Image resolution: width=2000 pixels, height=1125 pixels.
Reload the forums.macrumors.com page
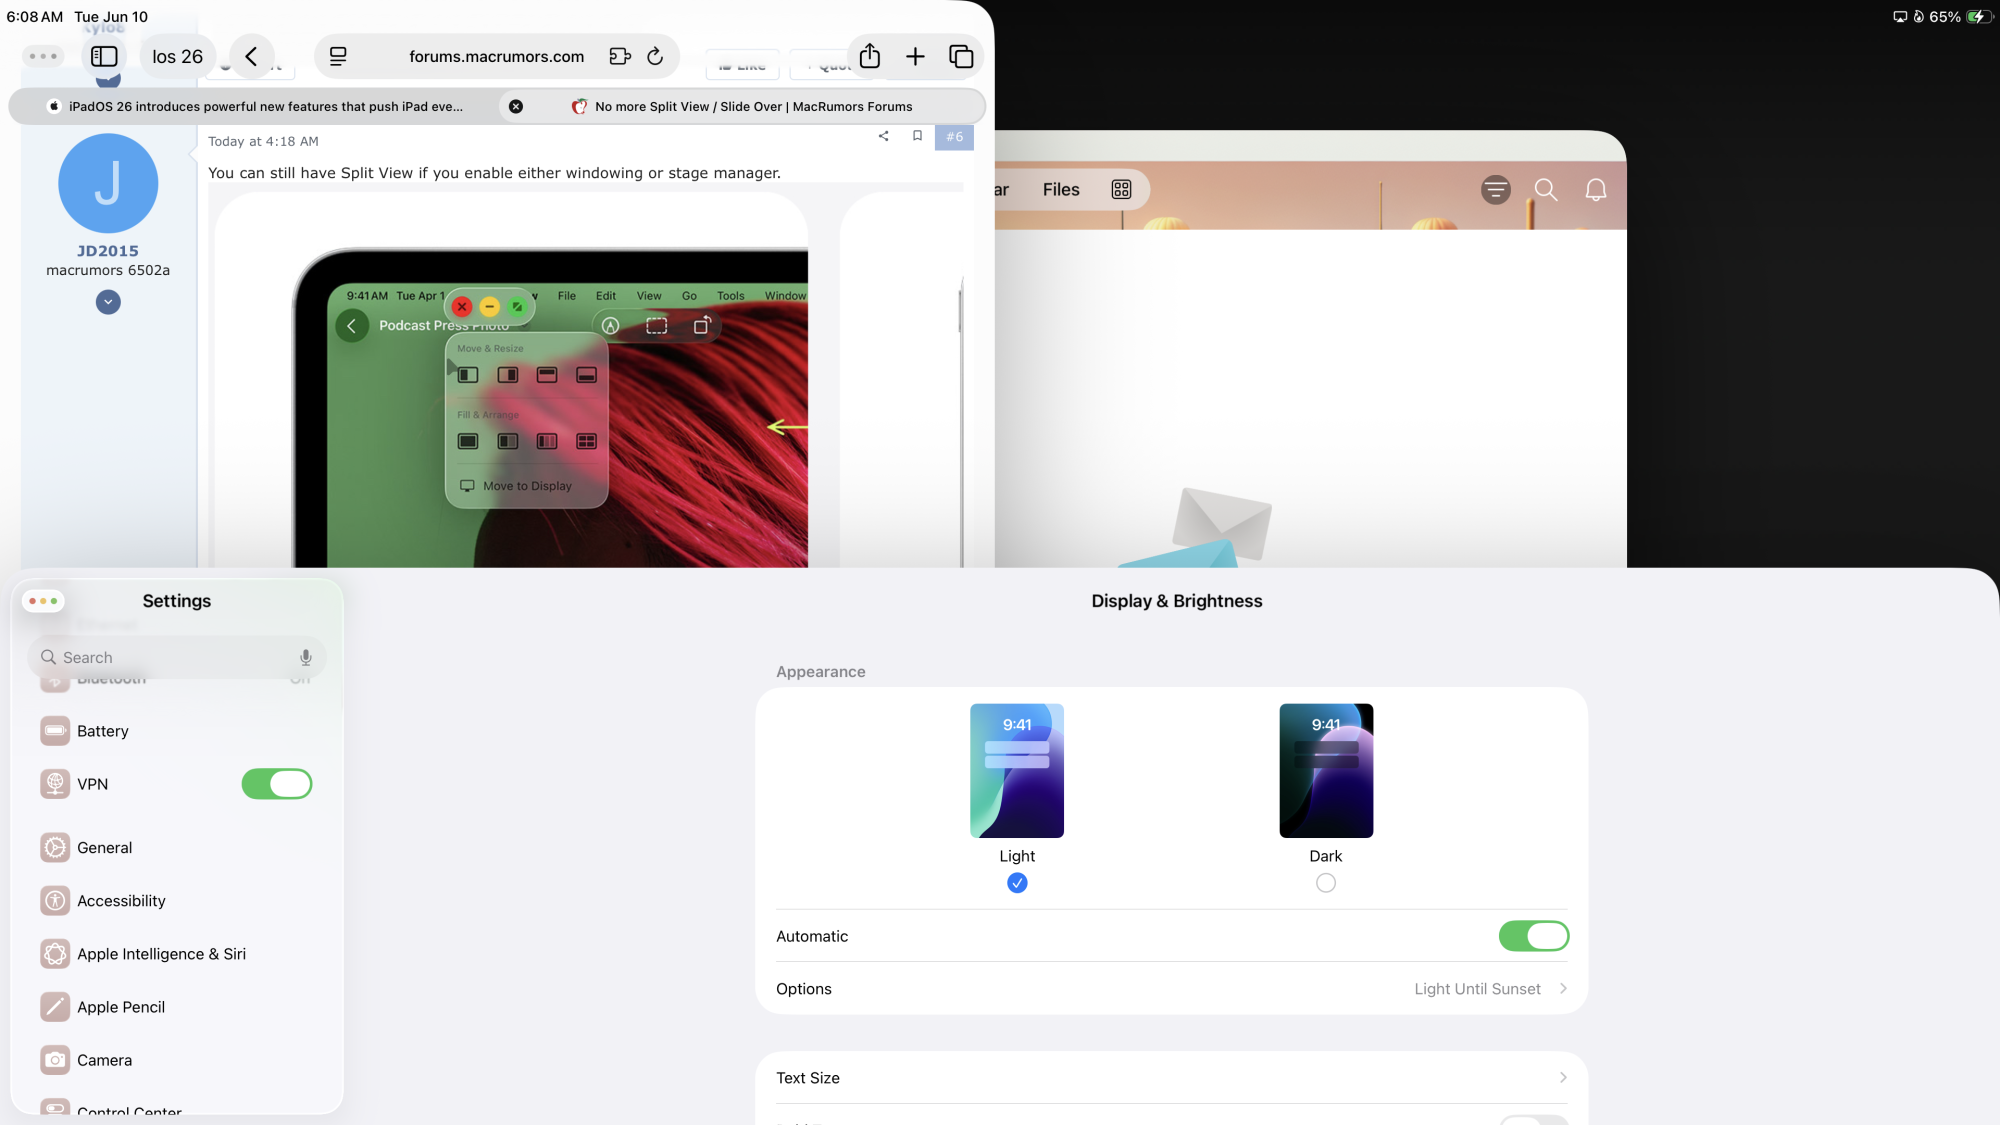pyautogui.click(x=655, y=57)
